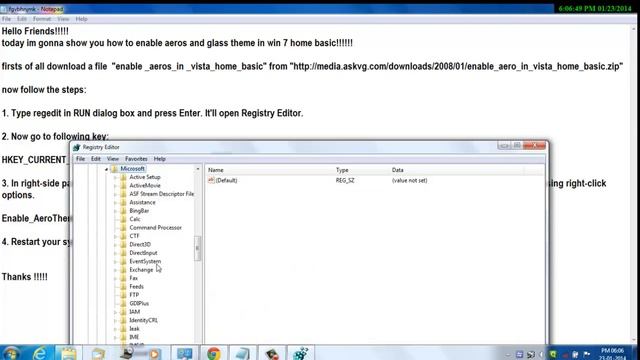The image size is (640, 360).
Task: Click the Notepad line starting 'Hello Friends'
Action: (35, 31)
